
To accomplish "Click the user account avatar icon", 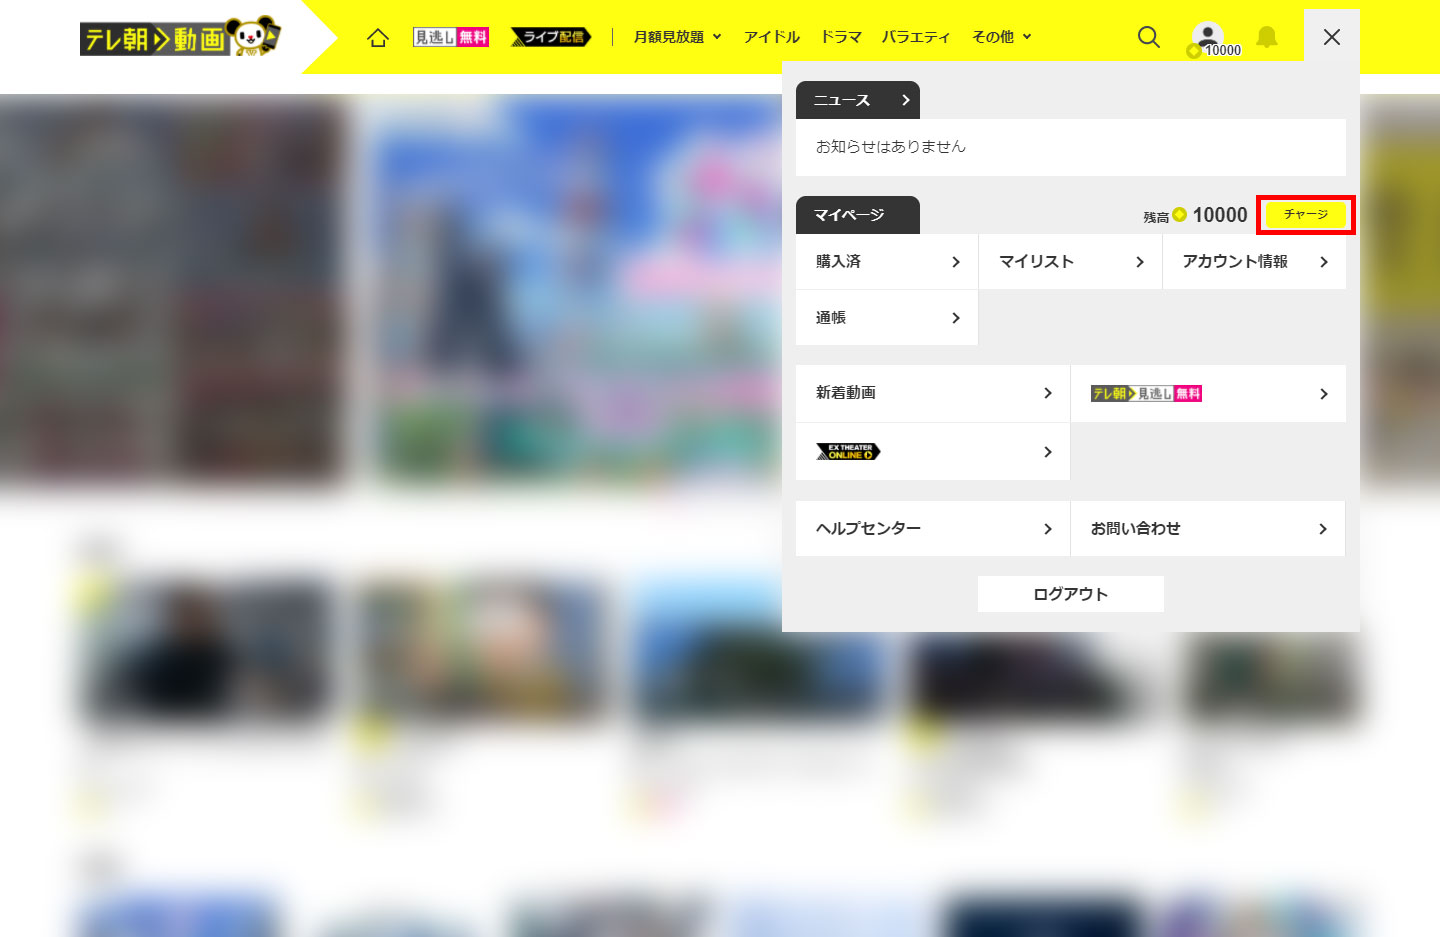I will coord(1208,37).
